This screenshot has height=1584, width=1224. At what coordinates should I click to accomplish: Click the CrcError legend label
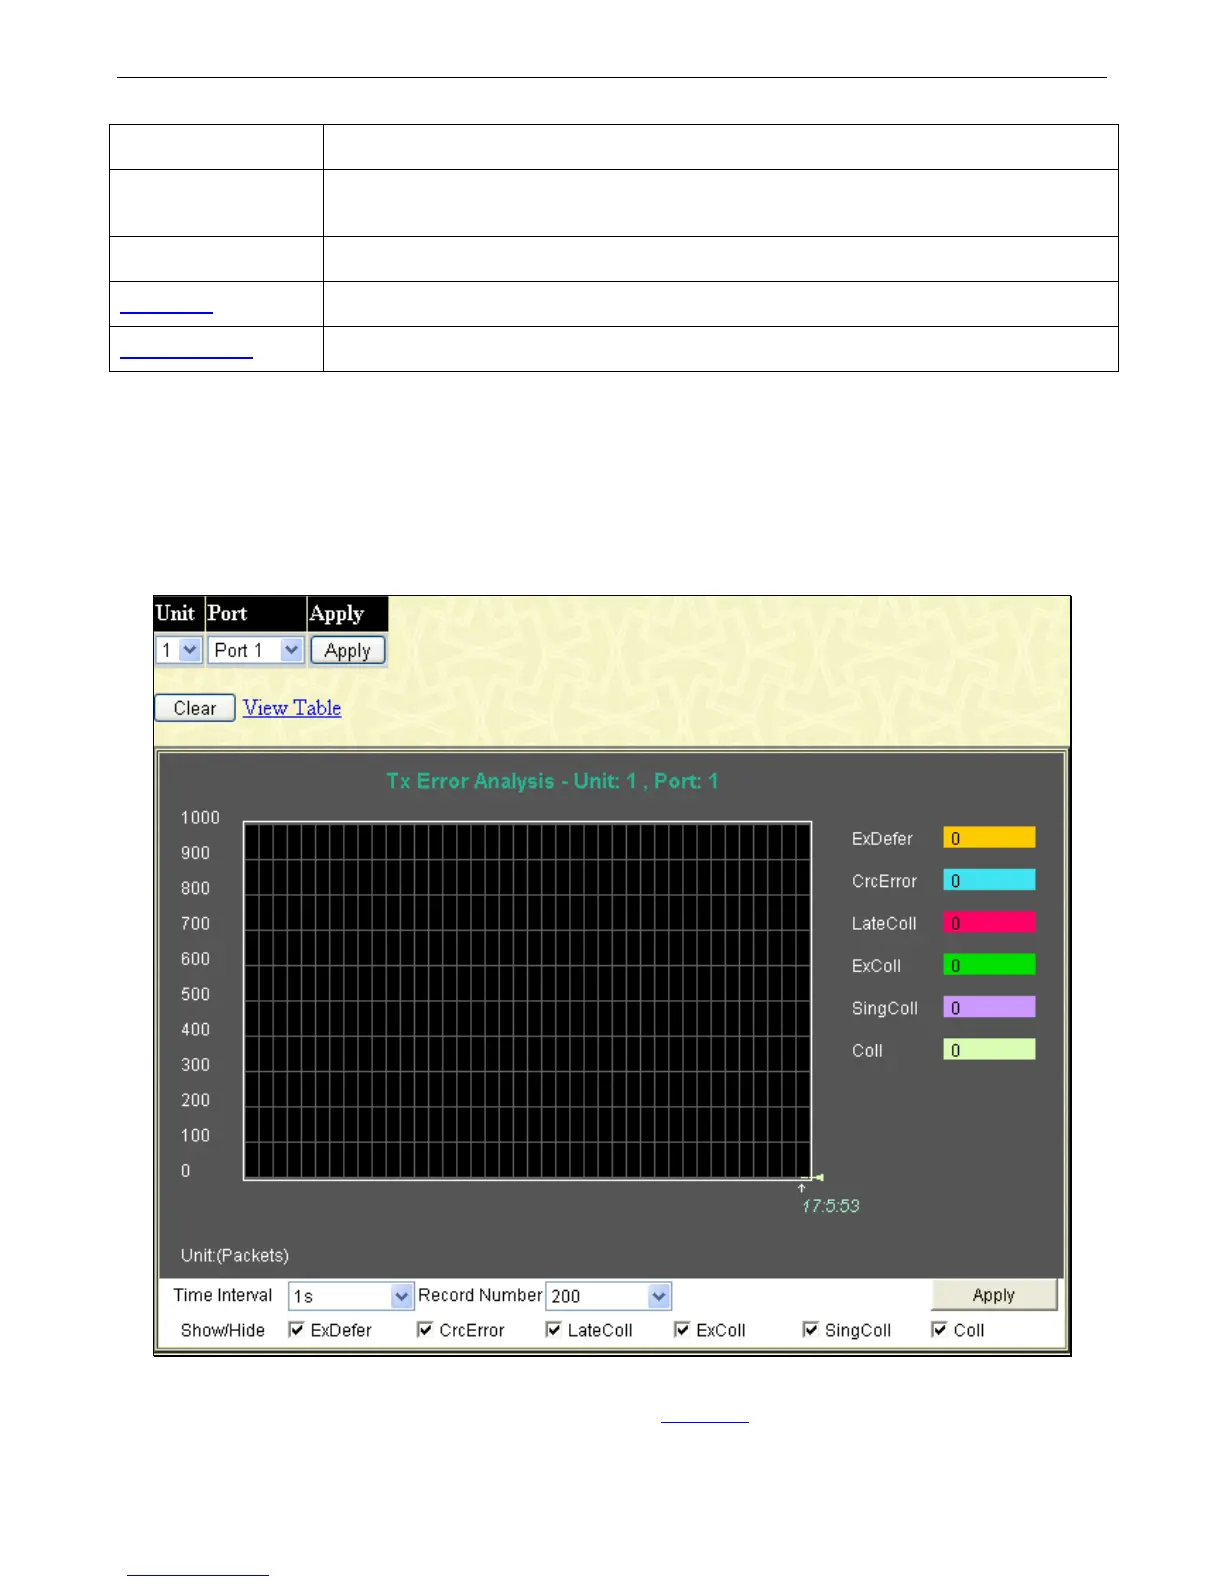pos(884,881)
